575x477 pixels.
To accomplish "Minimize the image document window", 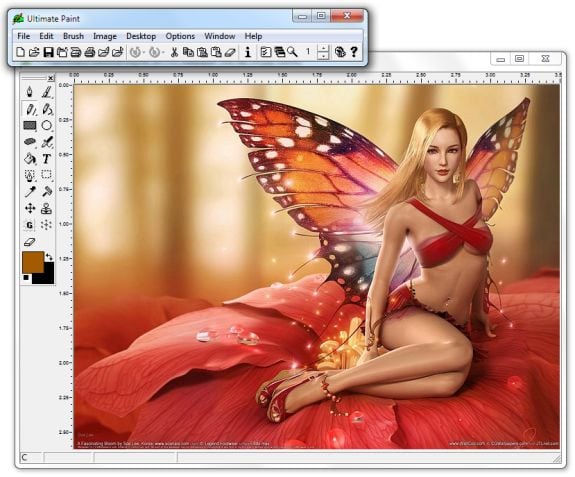I will pyautogui.click(x=501, y=59).
